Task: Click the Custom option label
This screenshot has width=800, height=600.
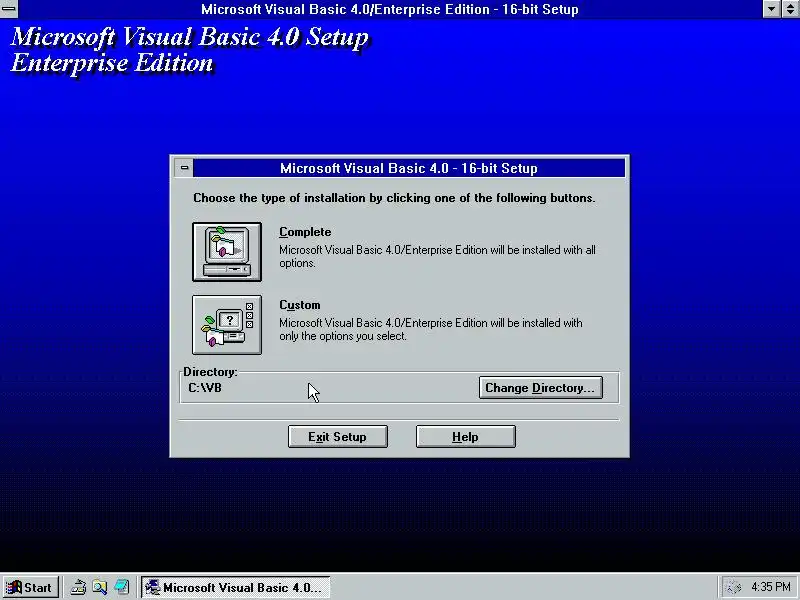Action: (x=299, y=305)
